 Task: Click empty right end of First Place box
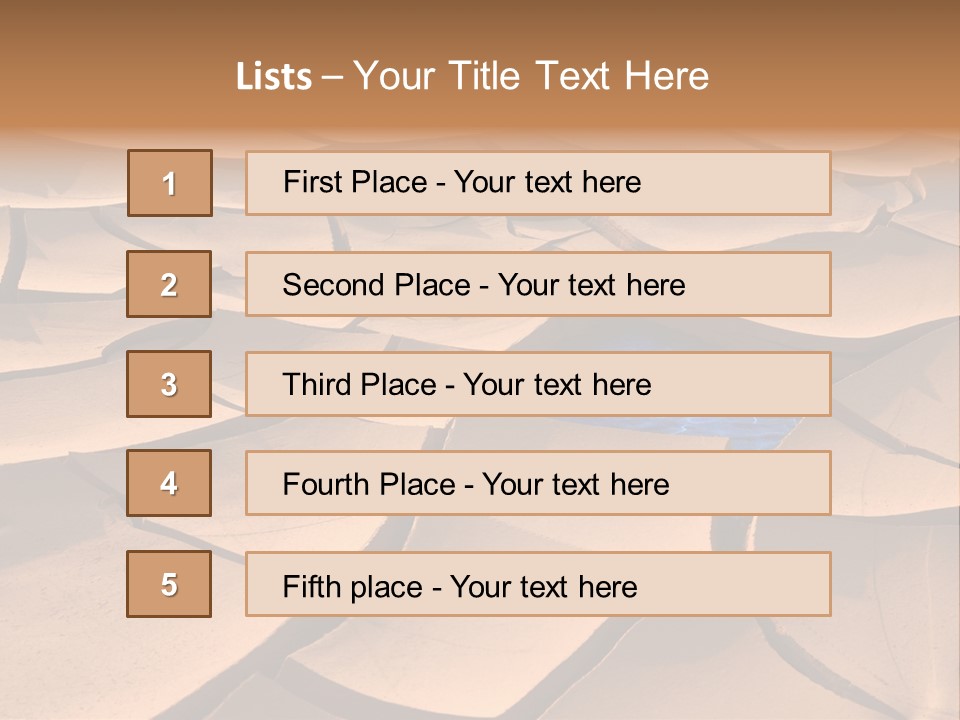coord(760,183)
